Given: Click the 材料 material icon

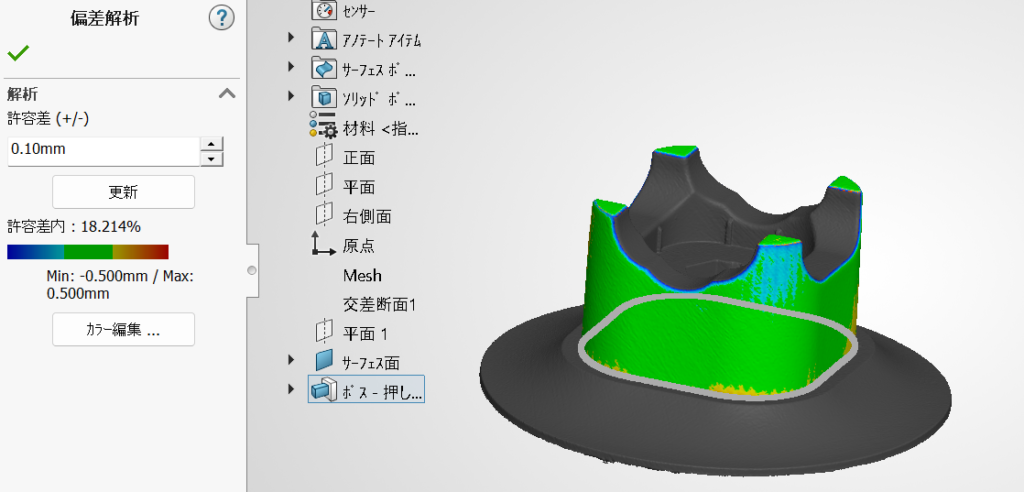Looking at the screenshot, I should pyautogui.click(x=323, y=128).
